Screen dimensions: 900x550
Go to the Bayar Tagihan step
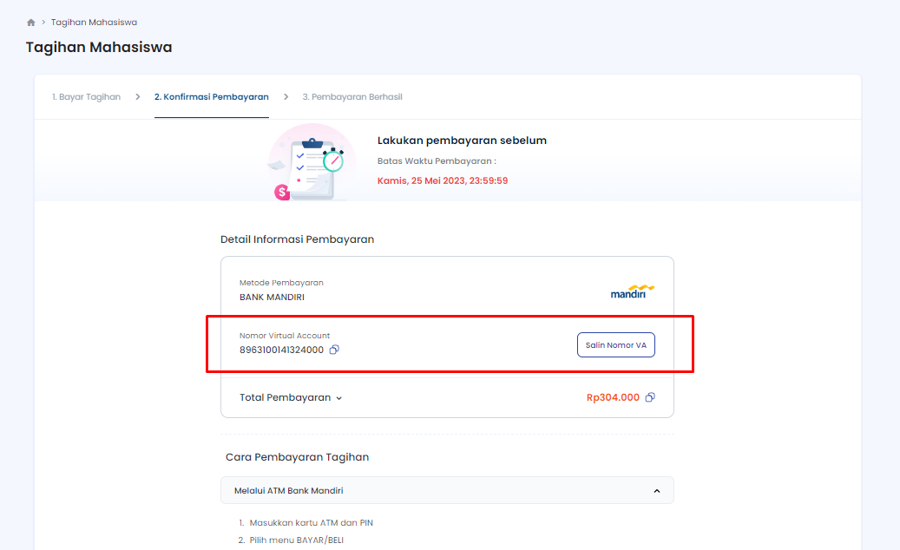tap(86, 97)
